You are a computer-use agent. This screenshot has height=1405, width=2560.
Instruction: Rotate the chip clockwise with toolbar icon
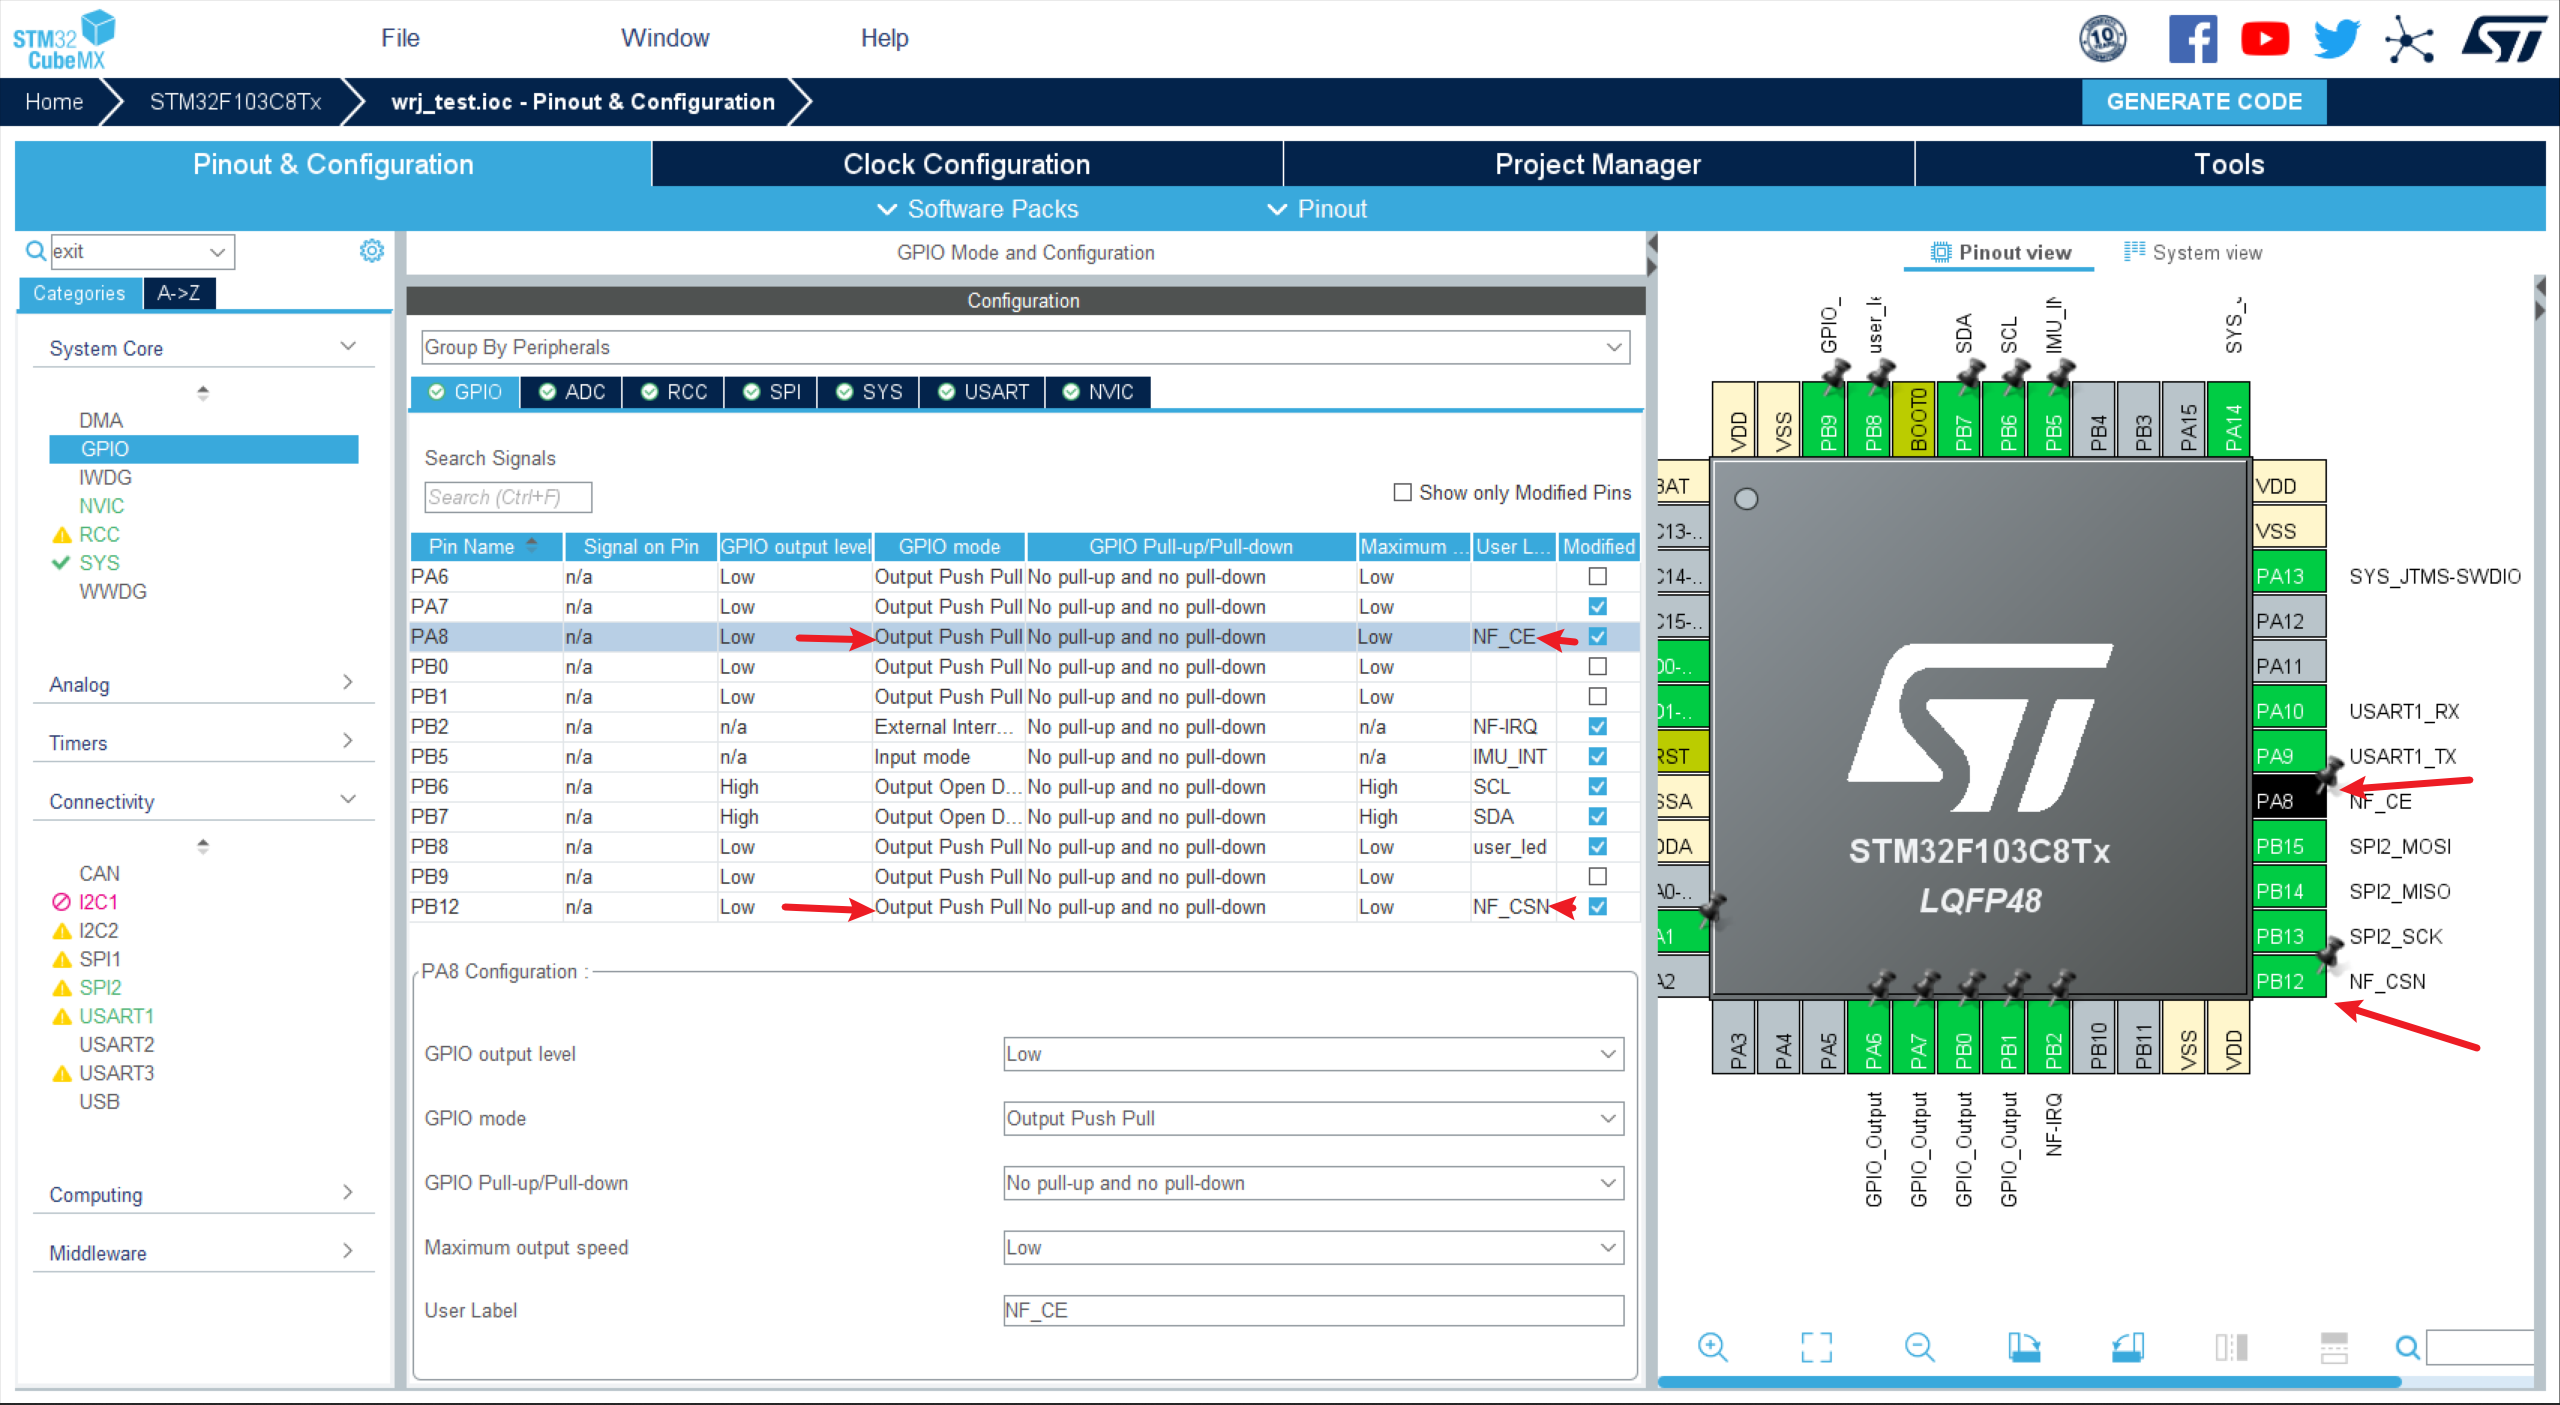[2024, 1347]
